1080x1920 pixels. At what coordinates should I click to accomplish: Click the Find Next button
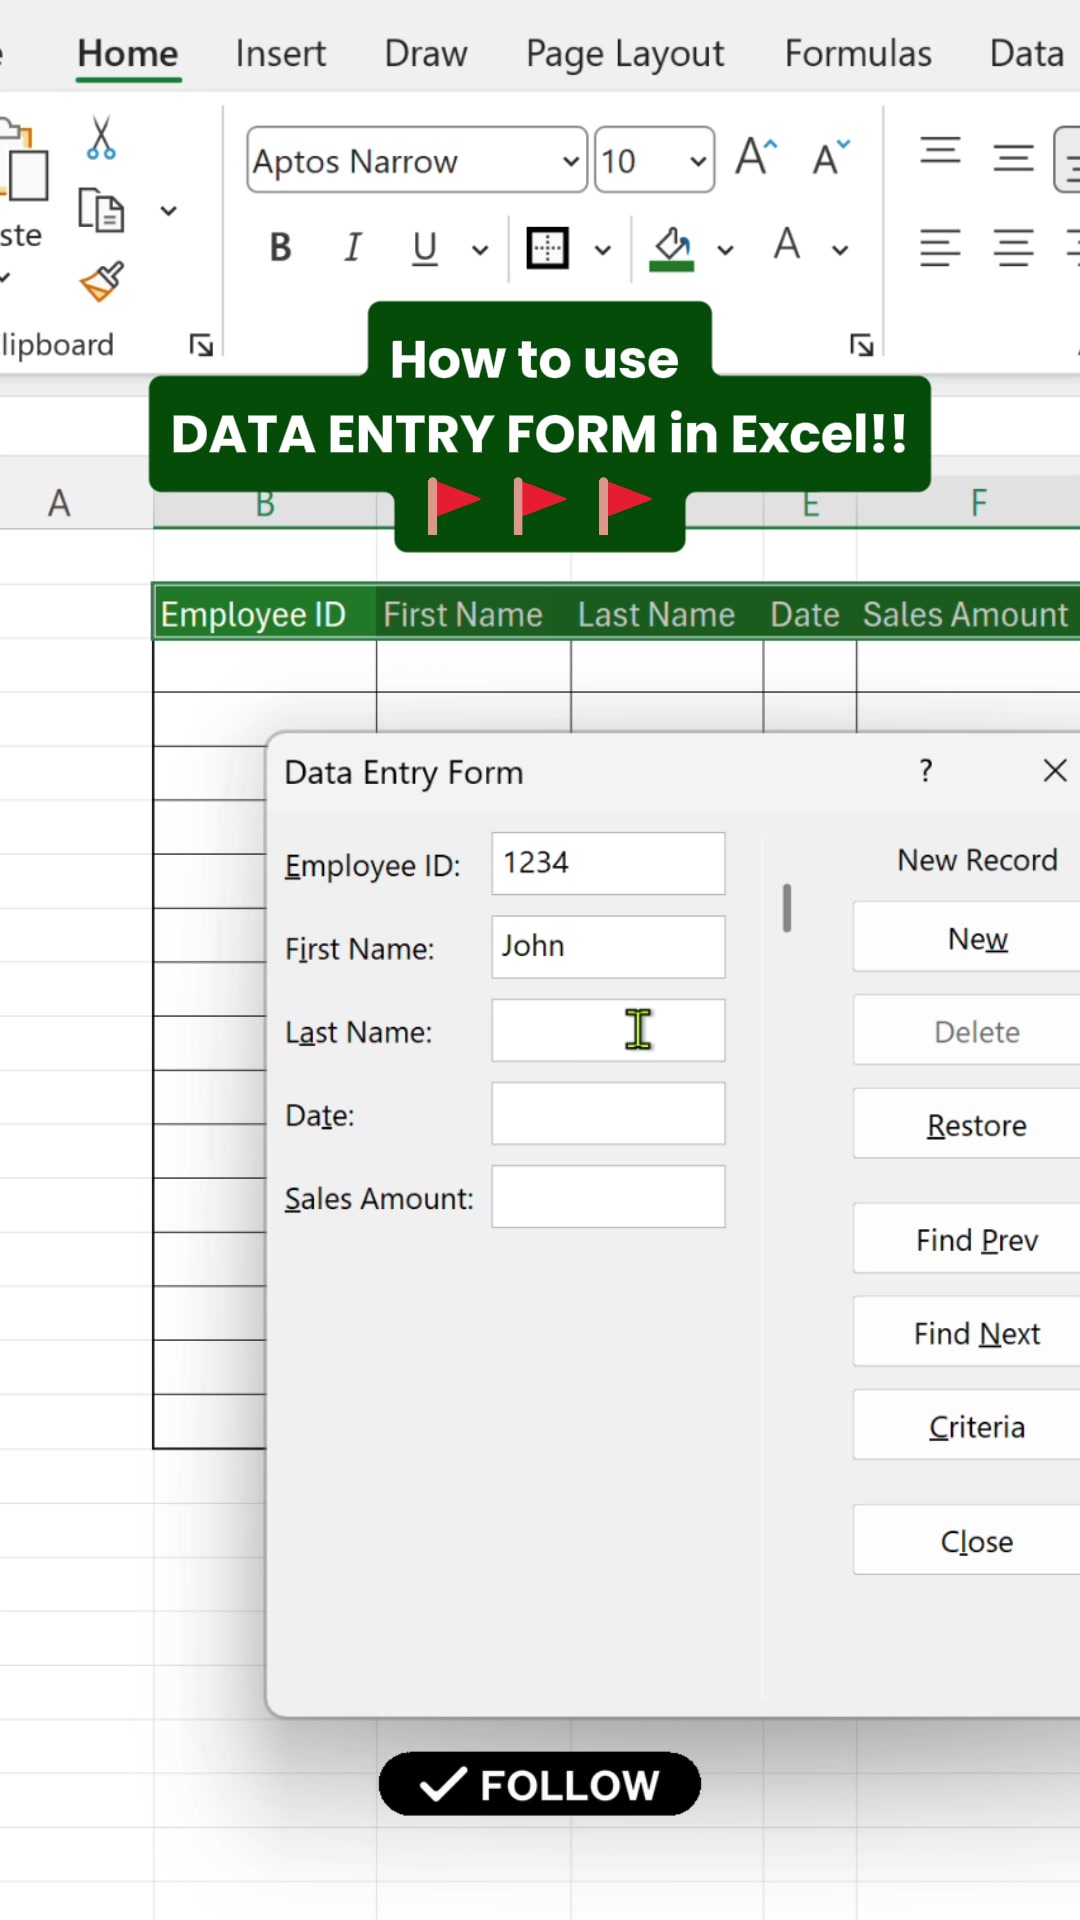[967, 1332]
